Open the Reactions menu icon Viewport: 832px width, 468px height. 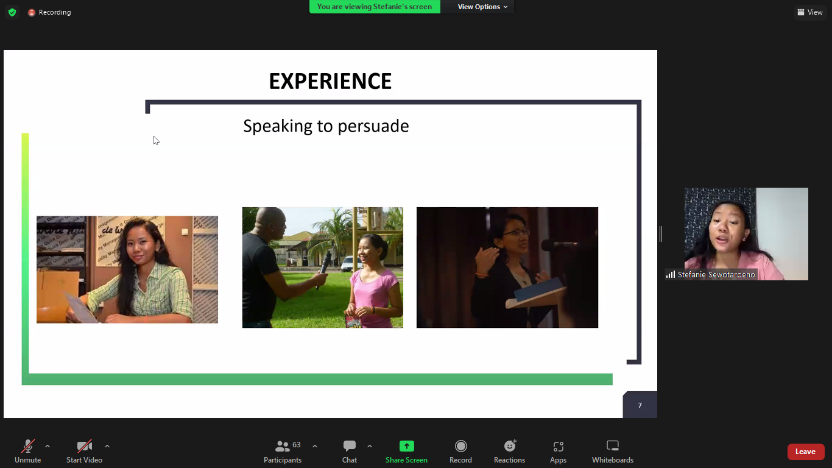(509, 446)
